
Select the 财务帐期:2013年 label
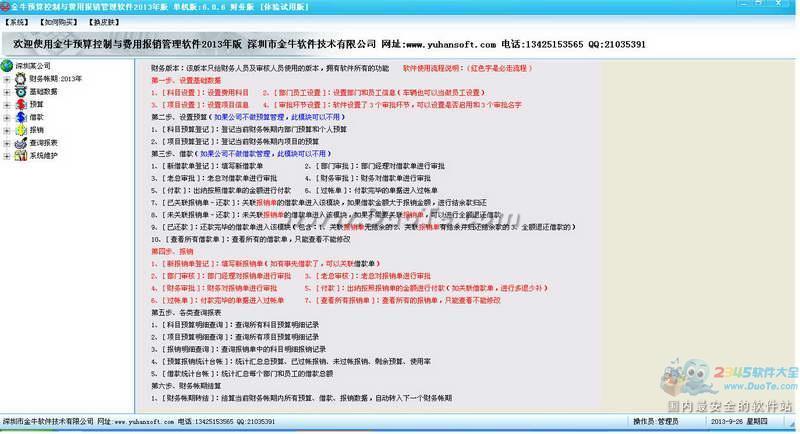pyautogui.click(x=55, y=79)
